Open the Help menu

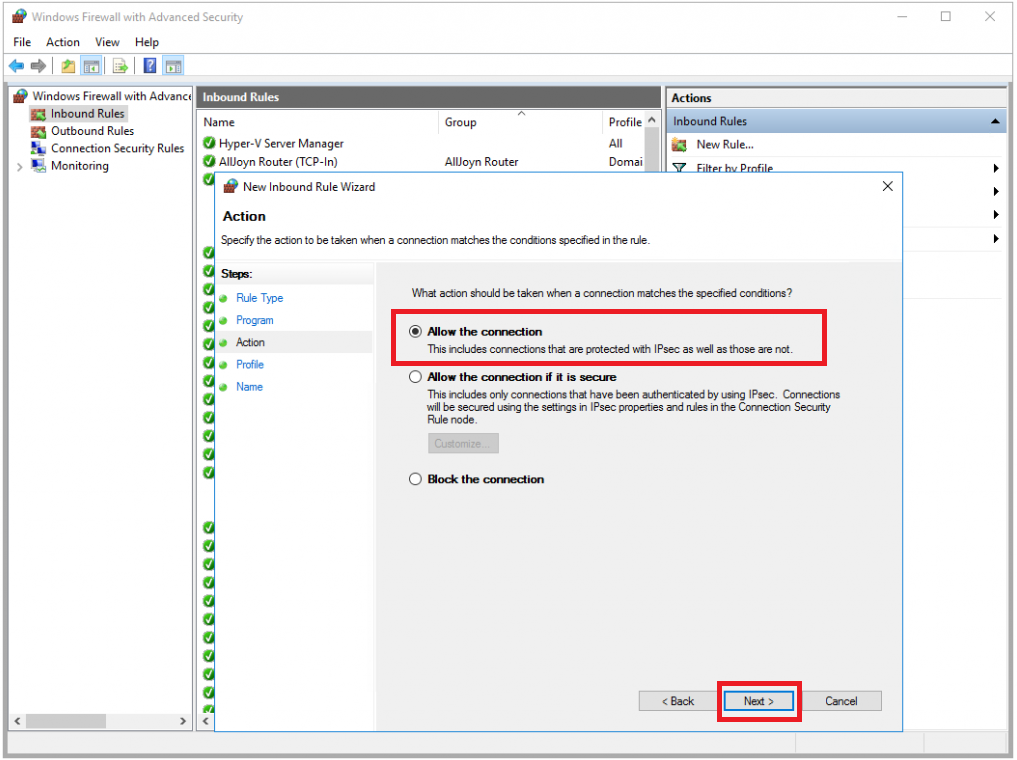[147, 42]
